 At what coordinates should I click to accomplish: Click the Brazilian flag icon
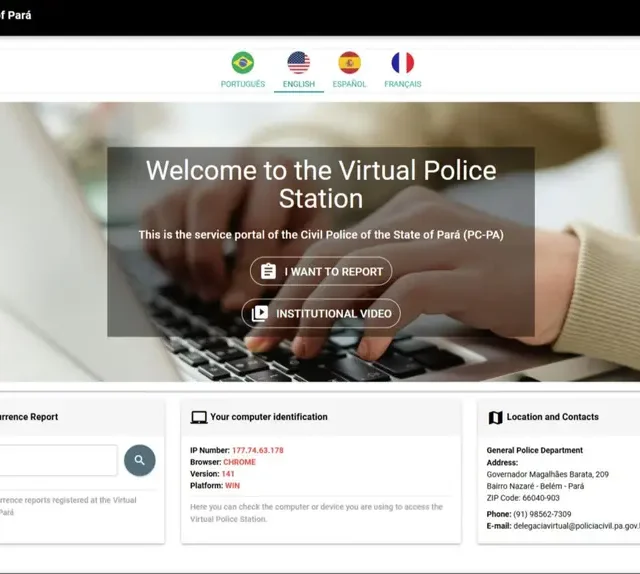(x=243, y=63)
